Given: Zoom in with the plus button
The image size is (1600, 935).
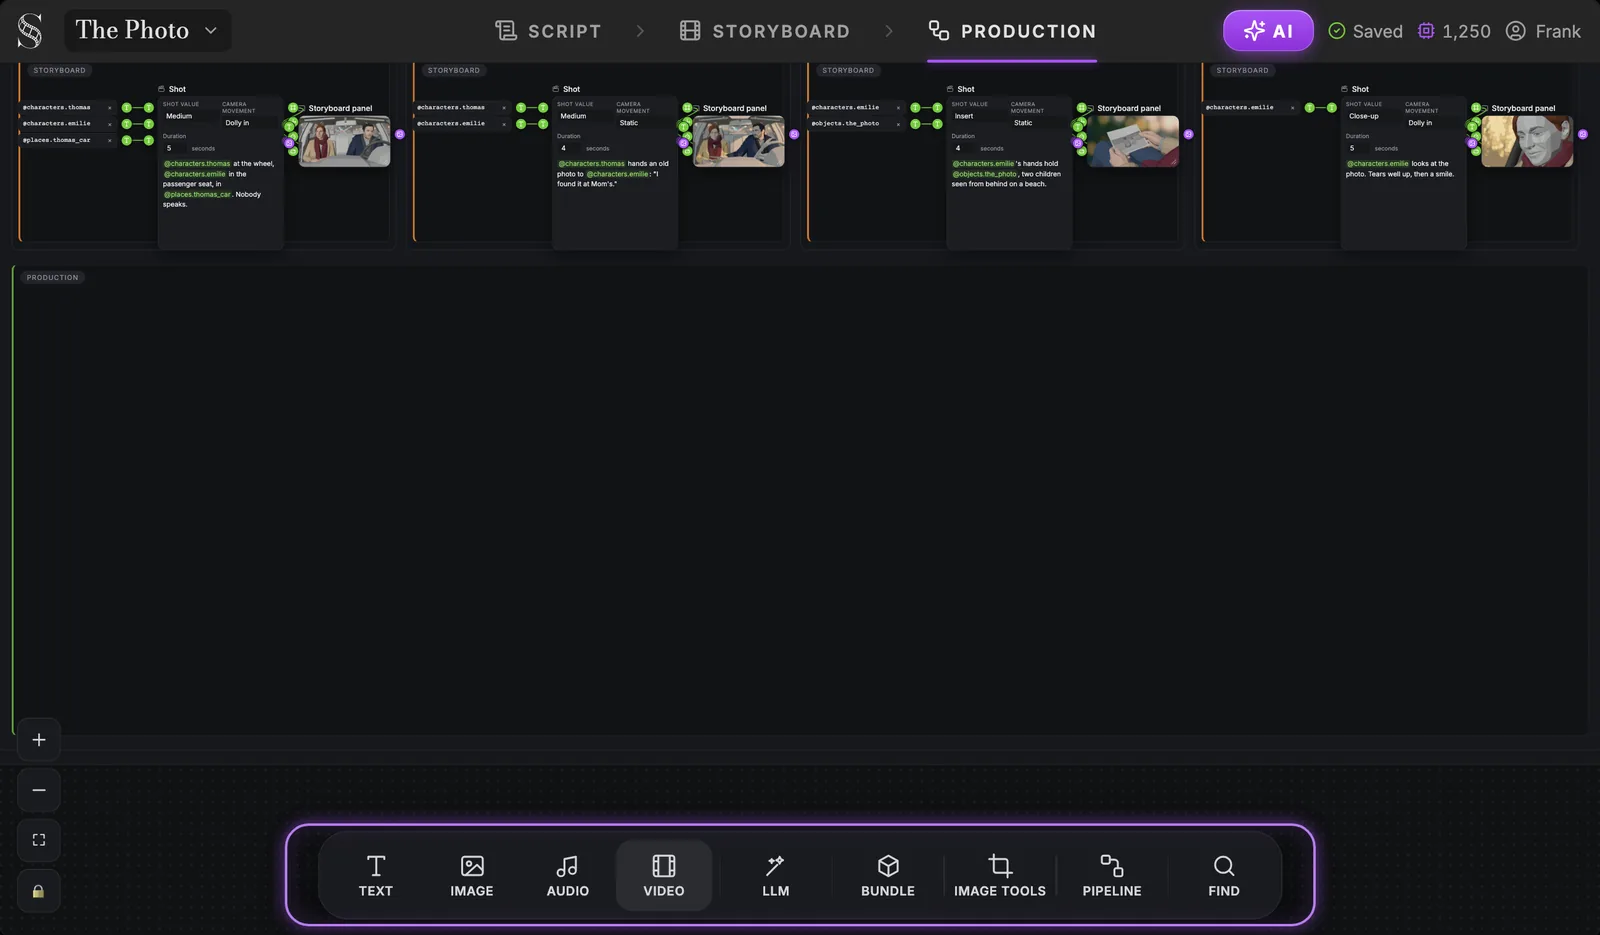Looking at the screenshot, I should click(39, 740).
